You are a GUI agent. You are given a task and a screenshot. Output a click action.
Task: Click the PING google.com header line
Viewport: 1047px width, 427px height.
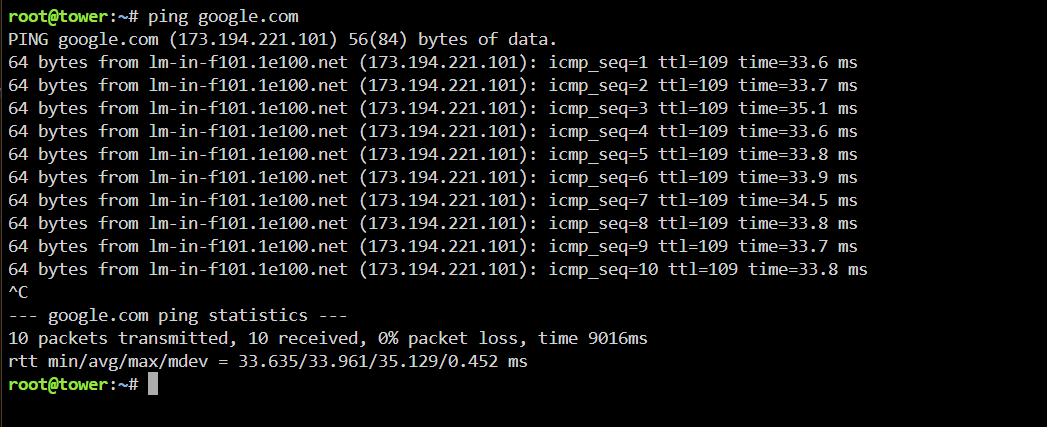(x=282, y=39)
